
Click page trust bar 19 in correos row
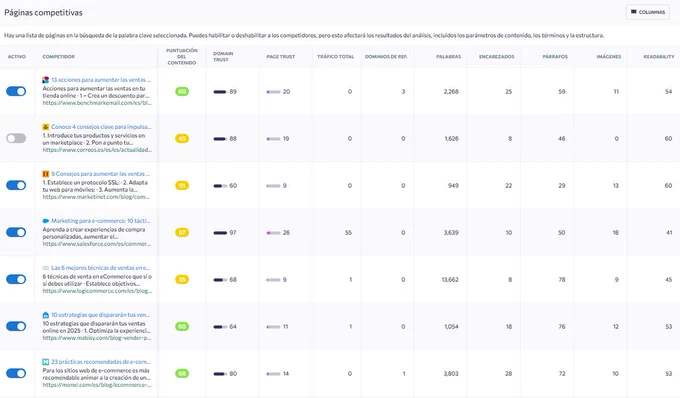click(273, 139)
